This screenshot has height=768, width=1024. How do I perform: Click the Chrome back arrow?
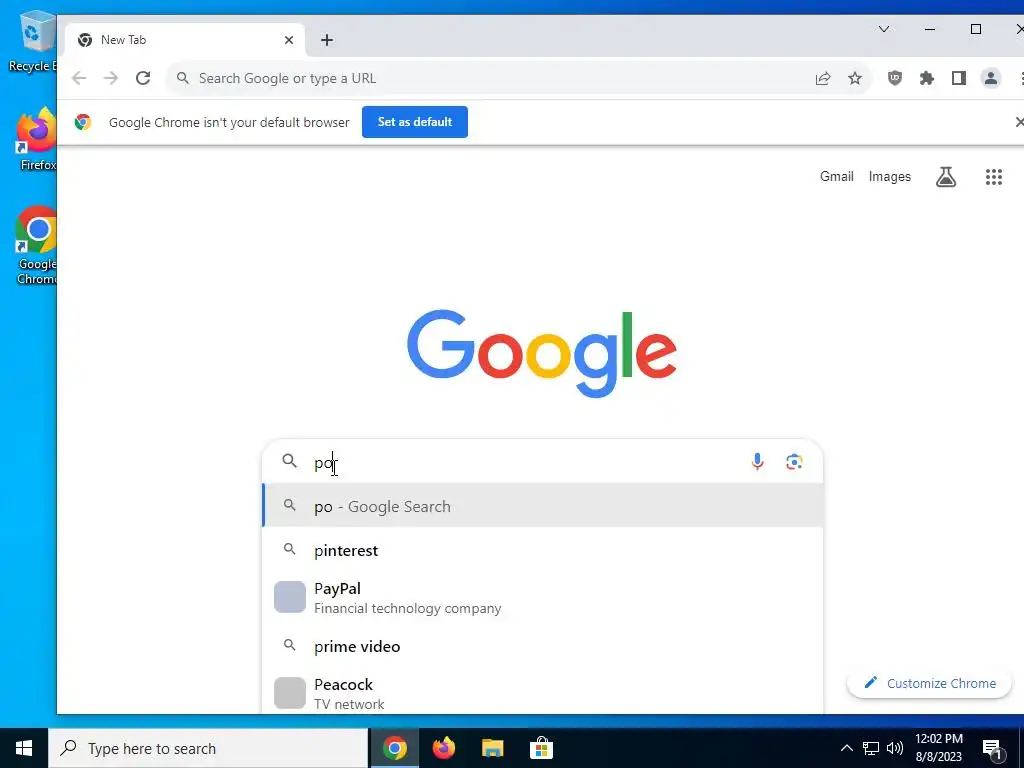(x=79, y=78)
